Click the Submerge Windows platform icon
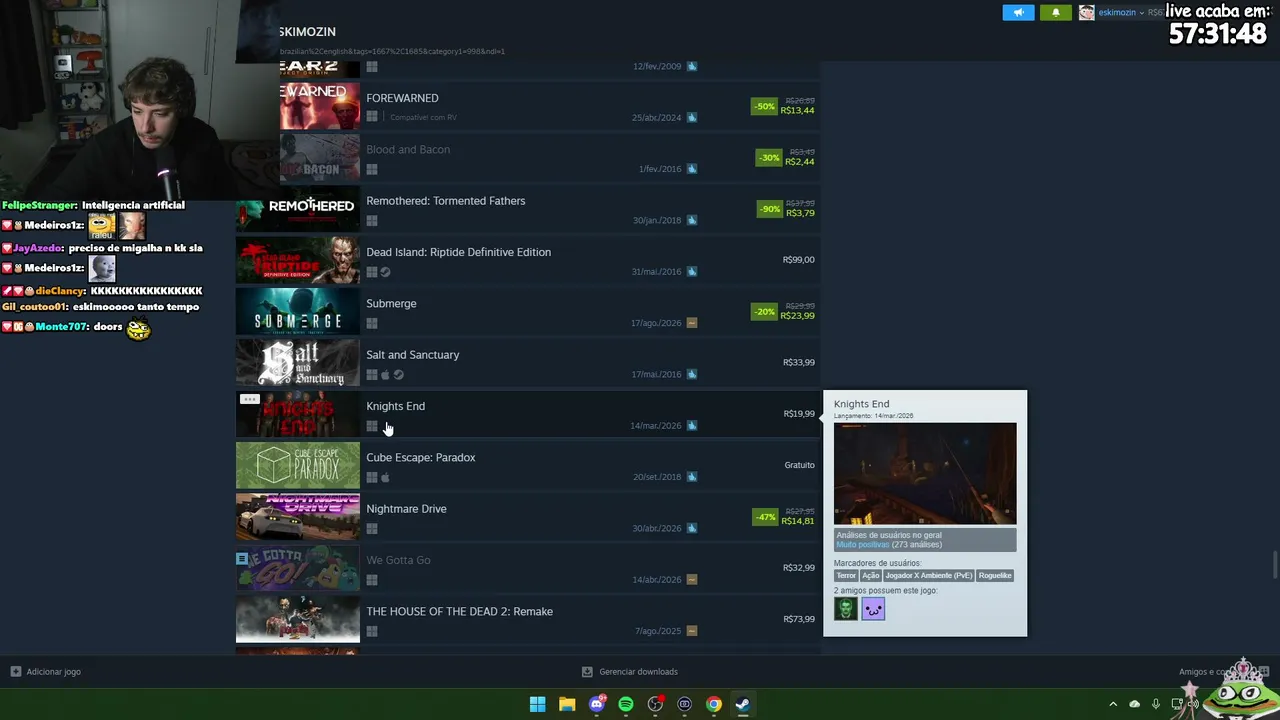Viewport: 1280px width, 720px height. coord(372,323)
